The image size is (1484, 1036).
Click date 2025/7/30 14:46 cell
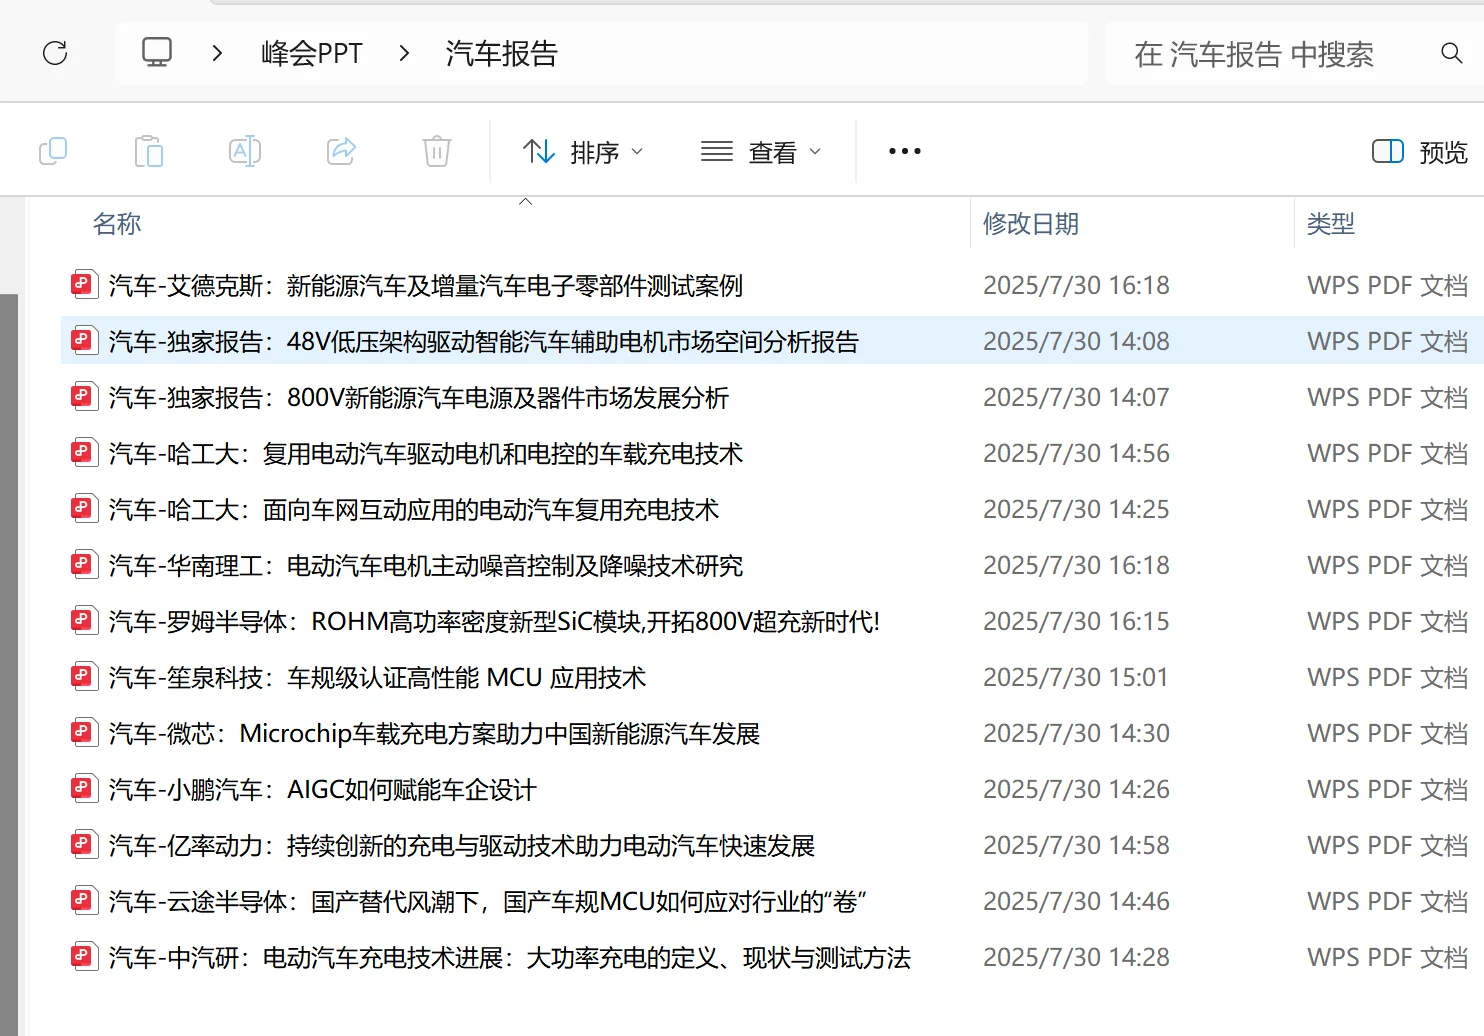coord(1076,902)
